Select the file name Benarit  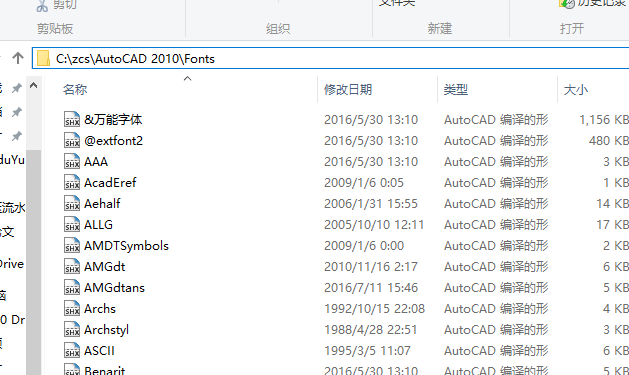[105, 370]
